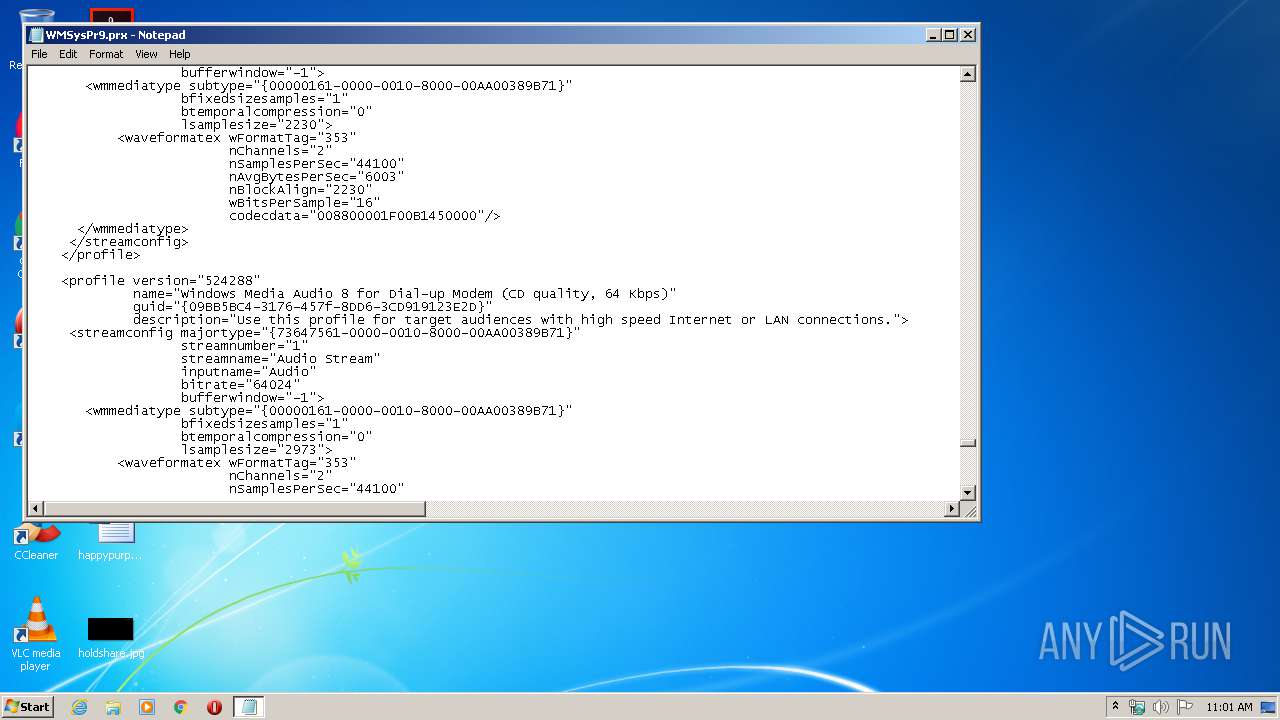Open the Edit menu
The height and width of the screenshot is (720, 1280).
[x=68, y=54]
